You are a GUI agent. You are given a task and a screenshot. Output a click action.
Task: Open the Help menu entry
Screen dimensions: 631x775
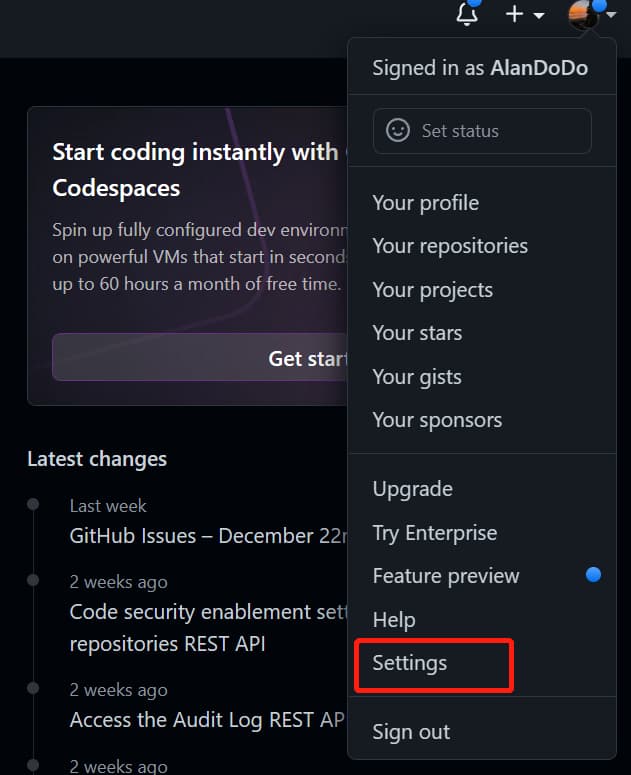coord(394,620)
